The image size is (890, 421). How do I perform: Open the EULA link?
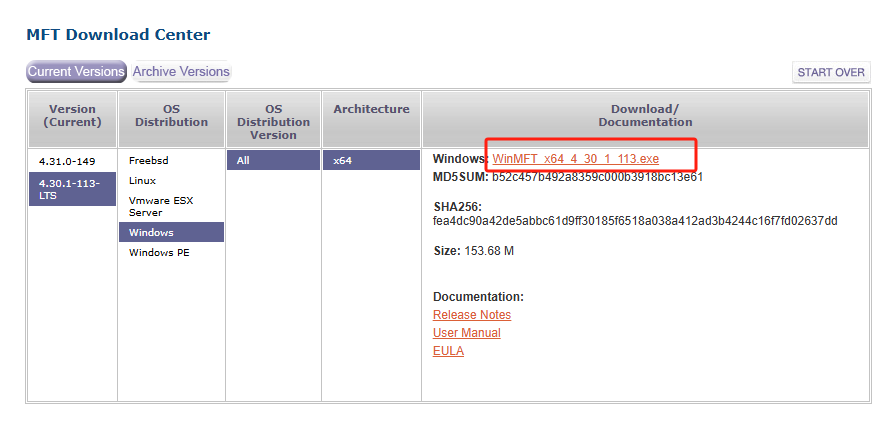coord(448,351)
